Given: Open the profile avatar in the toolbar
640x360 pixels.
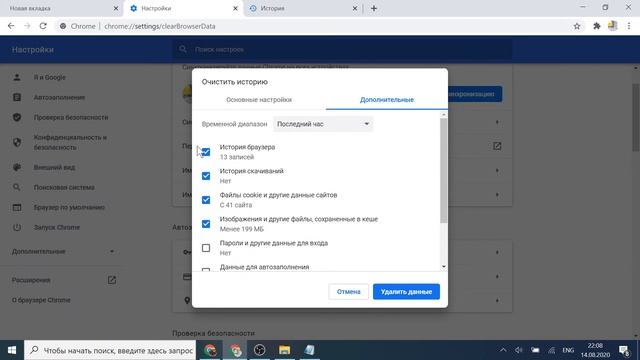Looking at the screenshot, I should [x=613, y=26].
